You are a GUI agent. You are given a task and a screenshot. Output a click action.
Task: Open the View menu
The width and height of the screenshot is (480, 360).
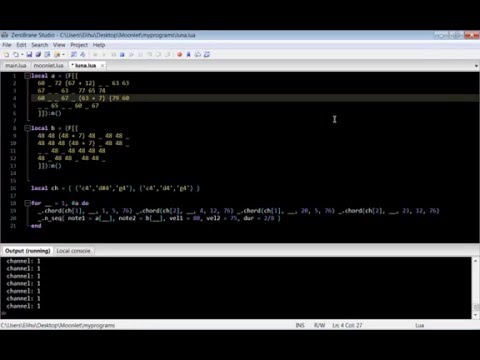59,45
